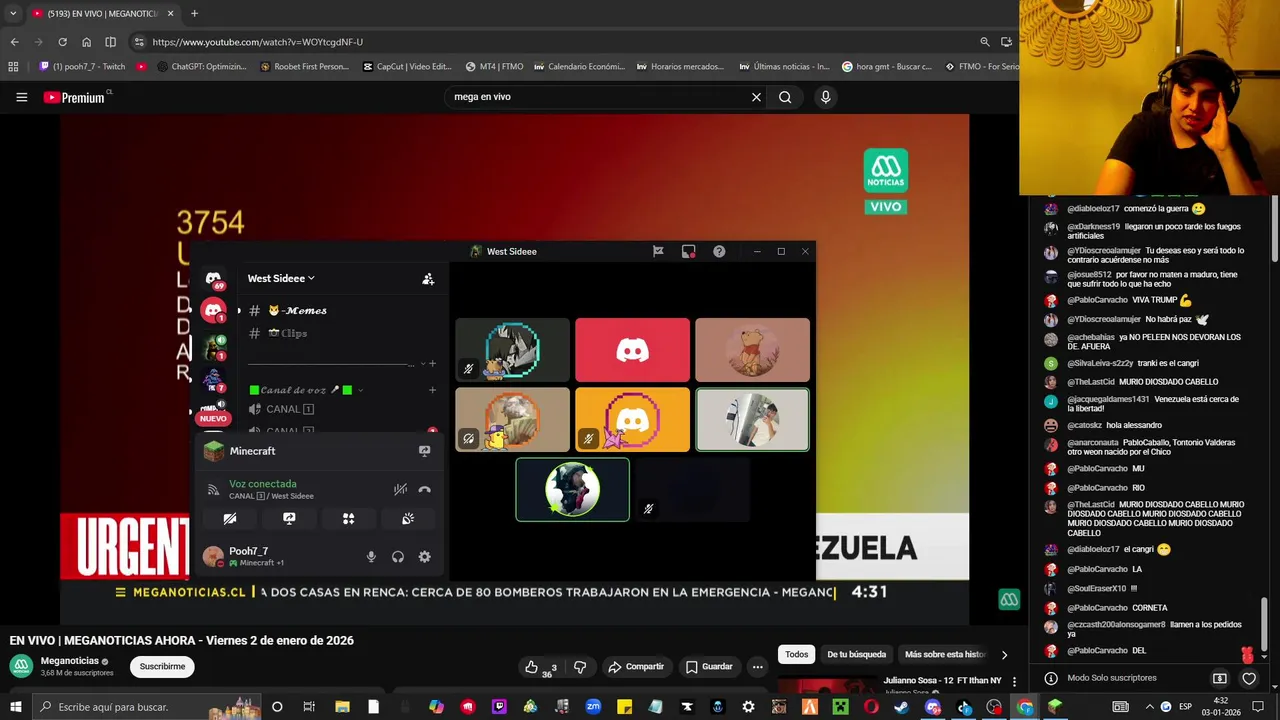Click NUEVO unread indicator in server list

(x=213, y=418)
